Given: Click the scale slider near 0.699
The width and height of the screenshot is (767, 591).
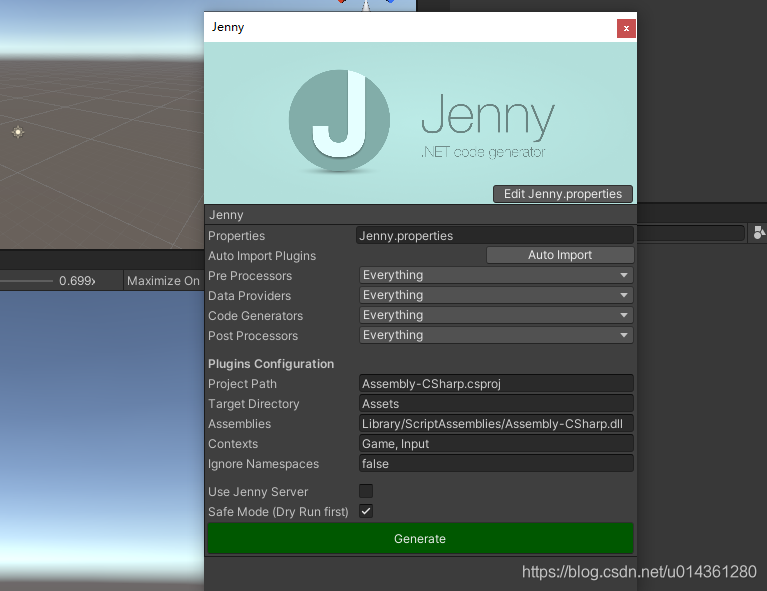Looking at the screenshot, I should (x=27, y=281).
